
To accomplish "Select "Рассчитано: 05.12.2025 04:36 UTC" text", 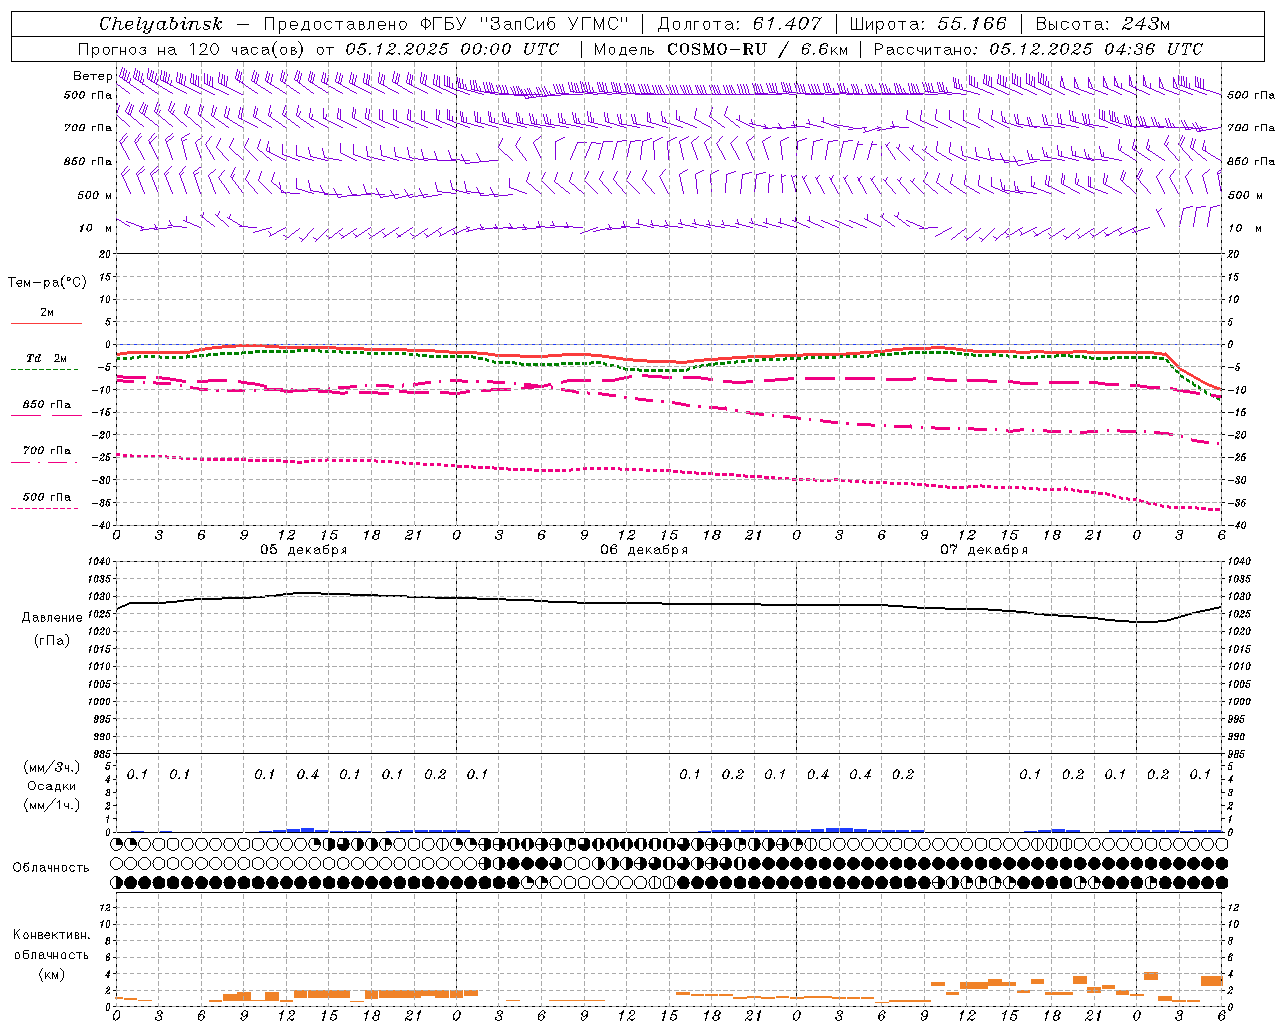I will click(x=1038, y=49).
